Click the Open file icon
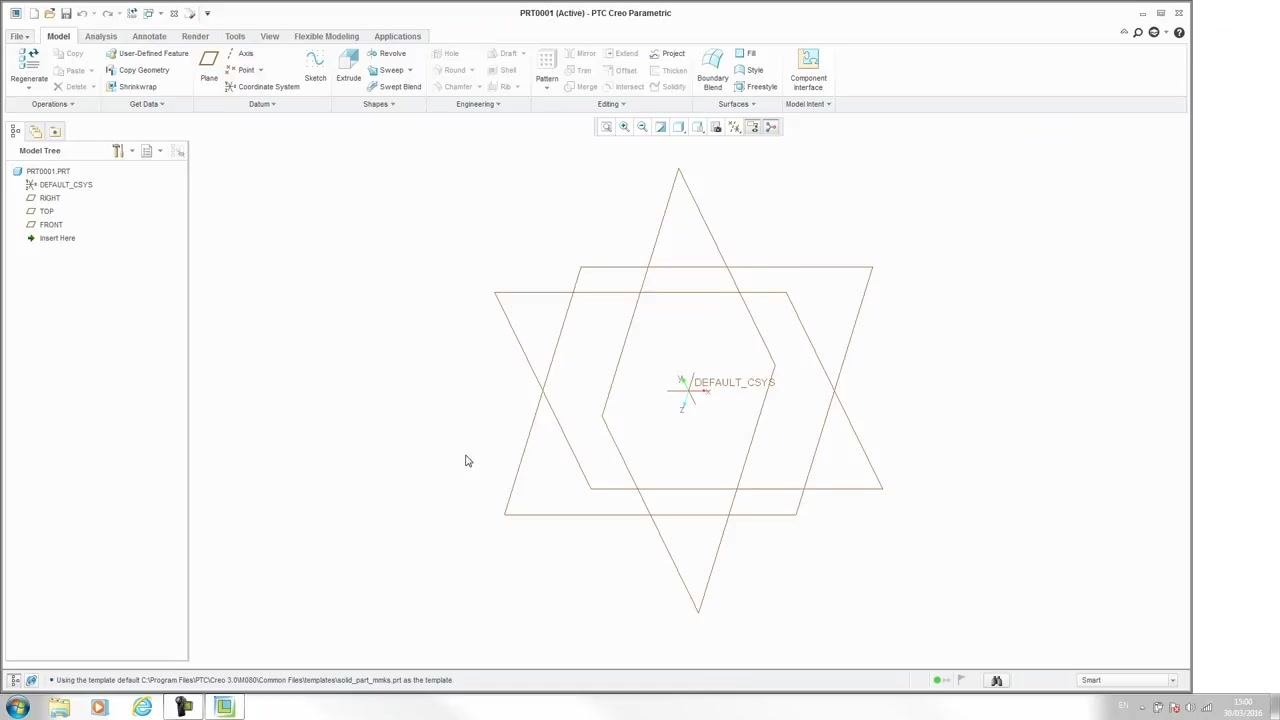Screen dimensions: 1280x720 49,13
